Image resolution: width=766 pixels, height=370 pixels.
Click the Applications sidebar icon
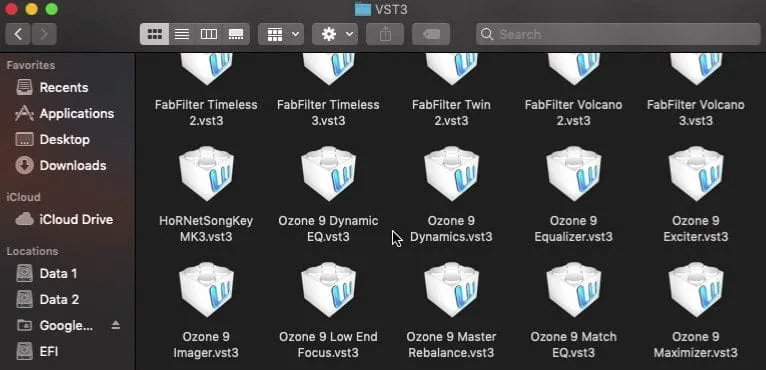pos(24,113)
